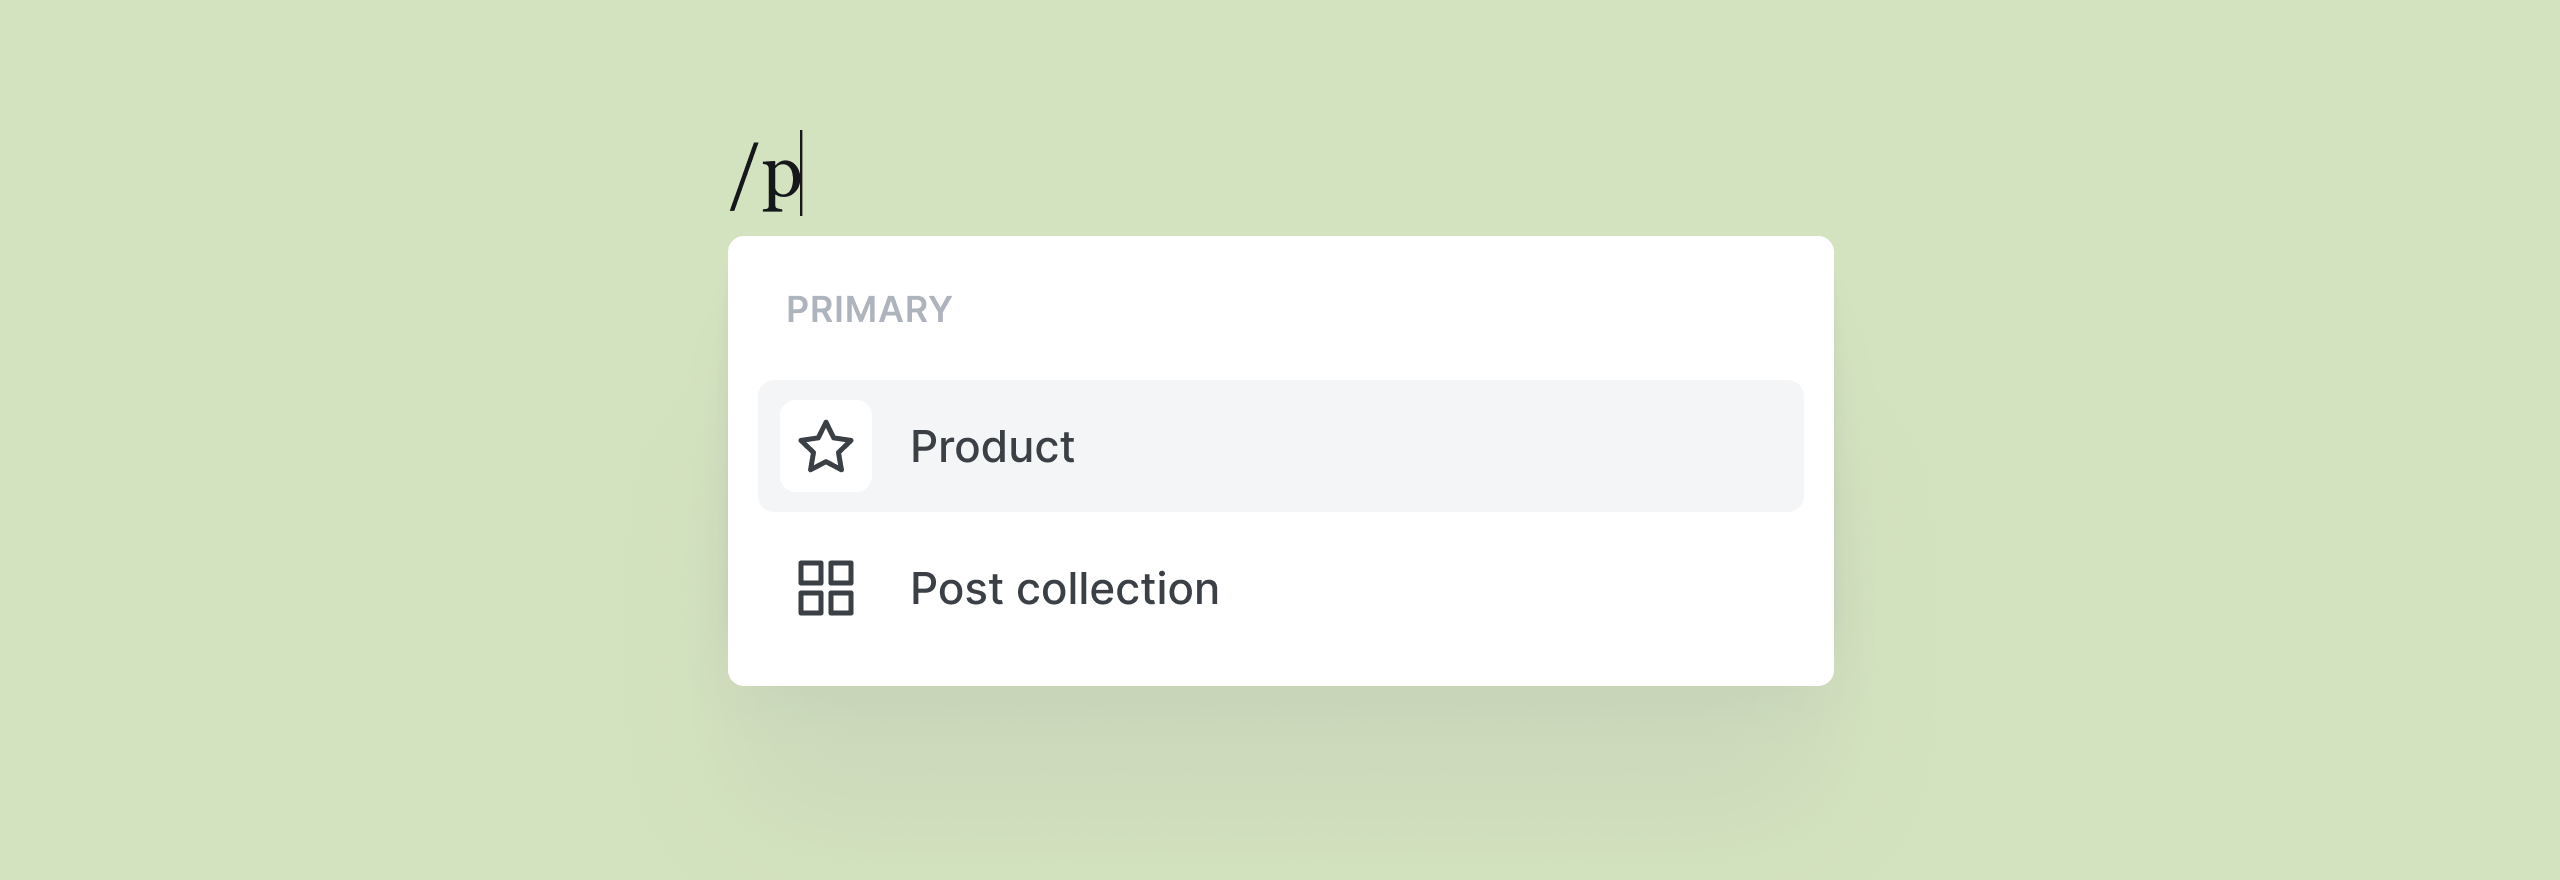Image resolution: width=2560 pixels, height=880 pixels.
Task: Click the PRIMARY section header
Action: tap(868, 310)
